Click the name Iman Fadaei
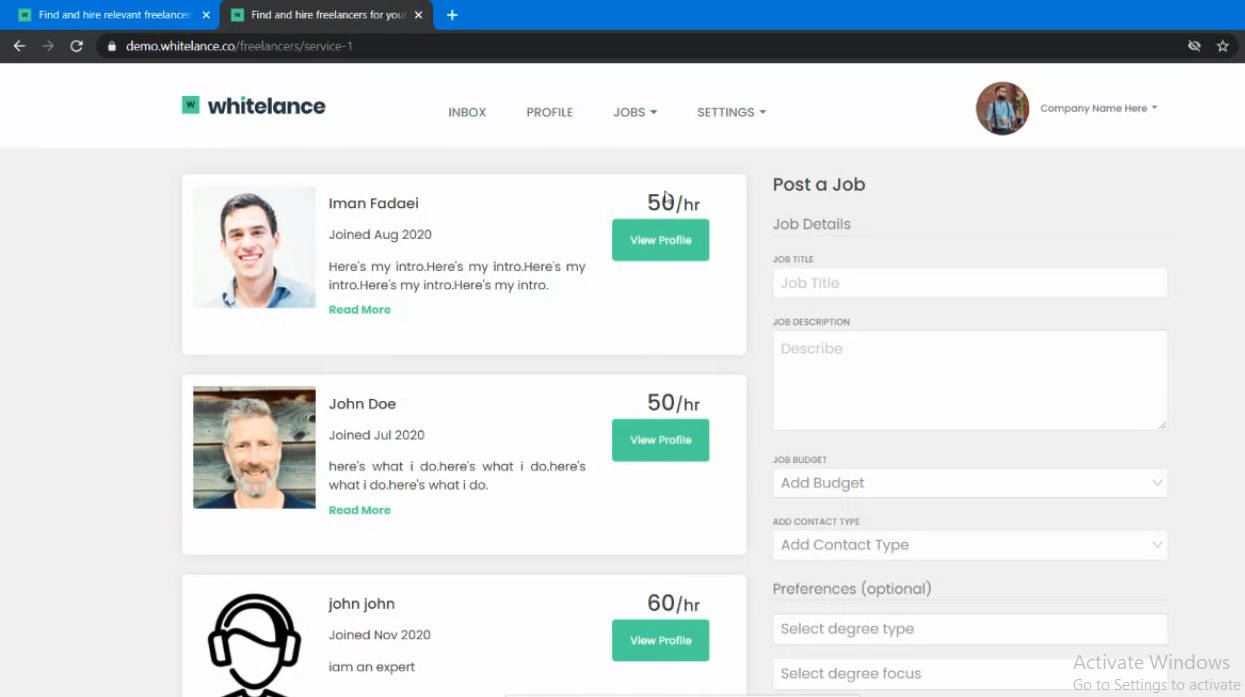 [x=374, y=203]
